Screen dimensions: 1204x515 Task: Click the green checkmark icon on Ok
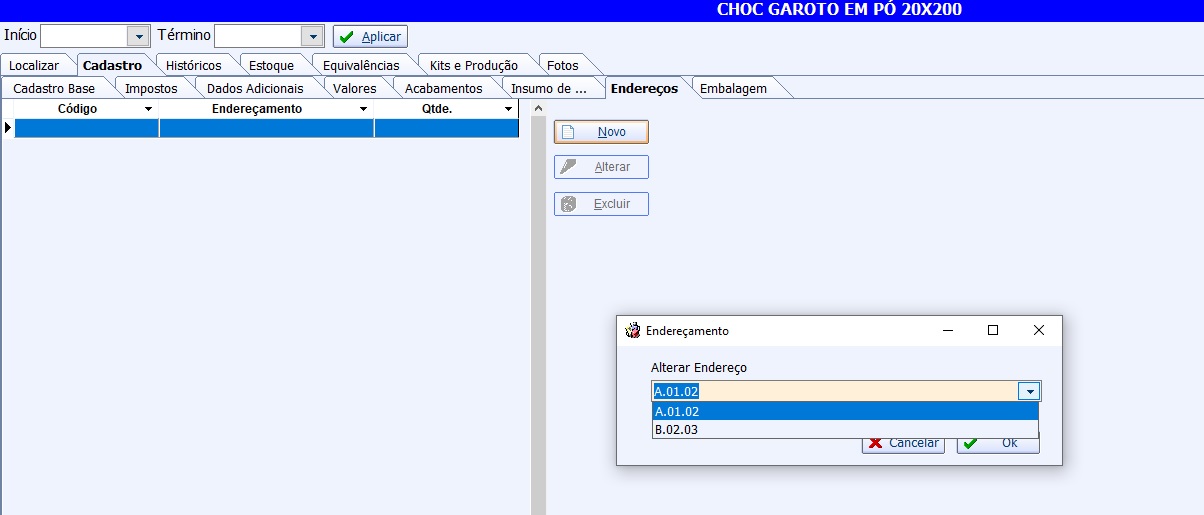[x=970, y=442]
